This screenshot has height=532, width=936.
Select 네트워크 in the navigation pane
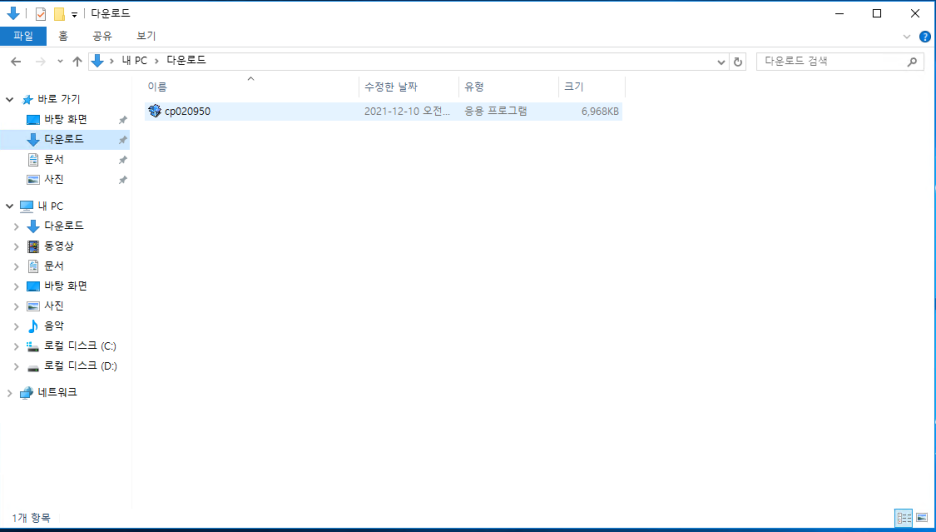coord(57,392)
